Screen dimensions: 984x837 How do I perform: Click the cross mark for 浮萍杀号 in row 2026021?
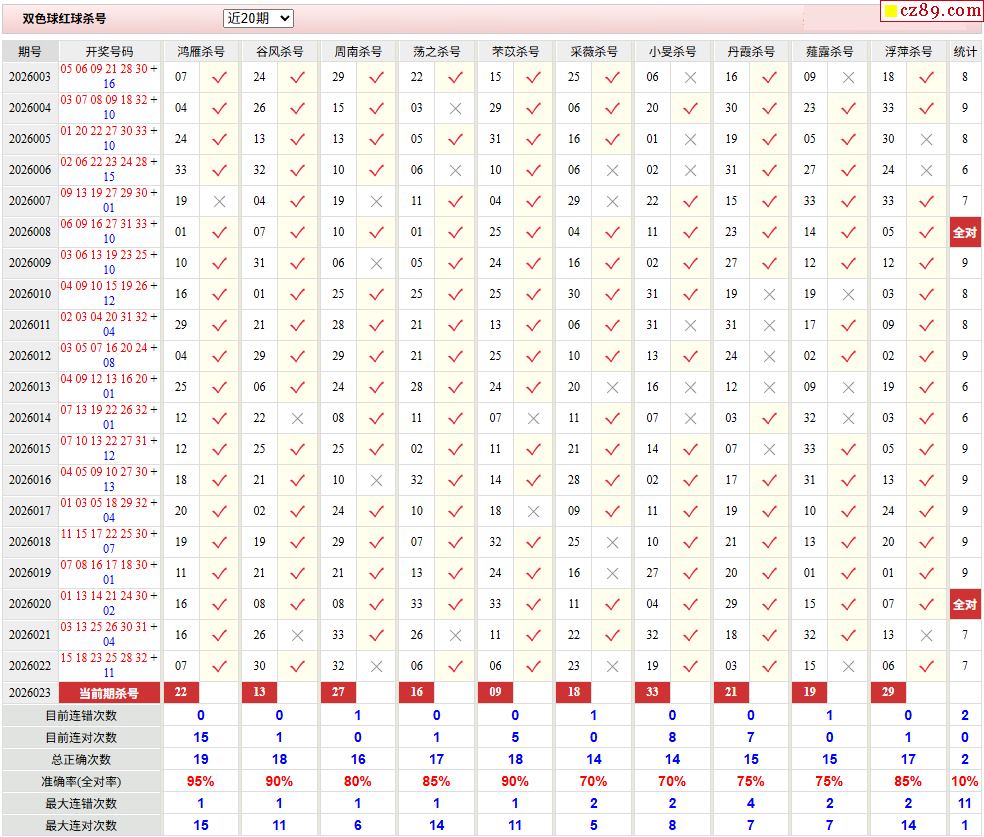[926, 635]
